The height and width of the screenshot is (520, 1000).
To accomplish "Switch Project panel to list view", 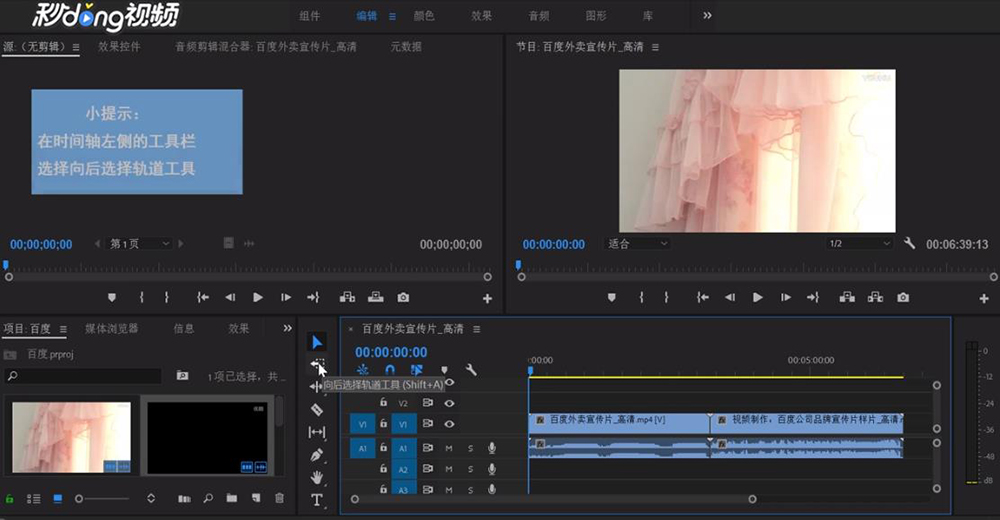I will pos(33,499).
